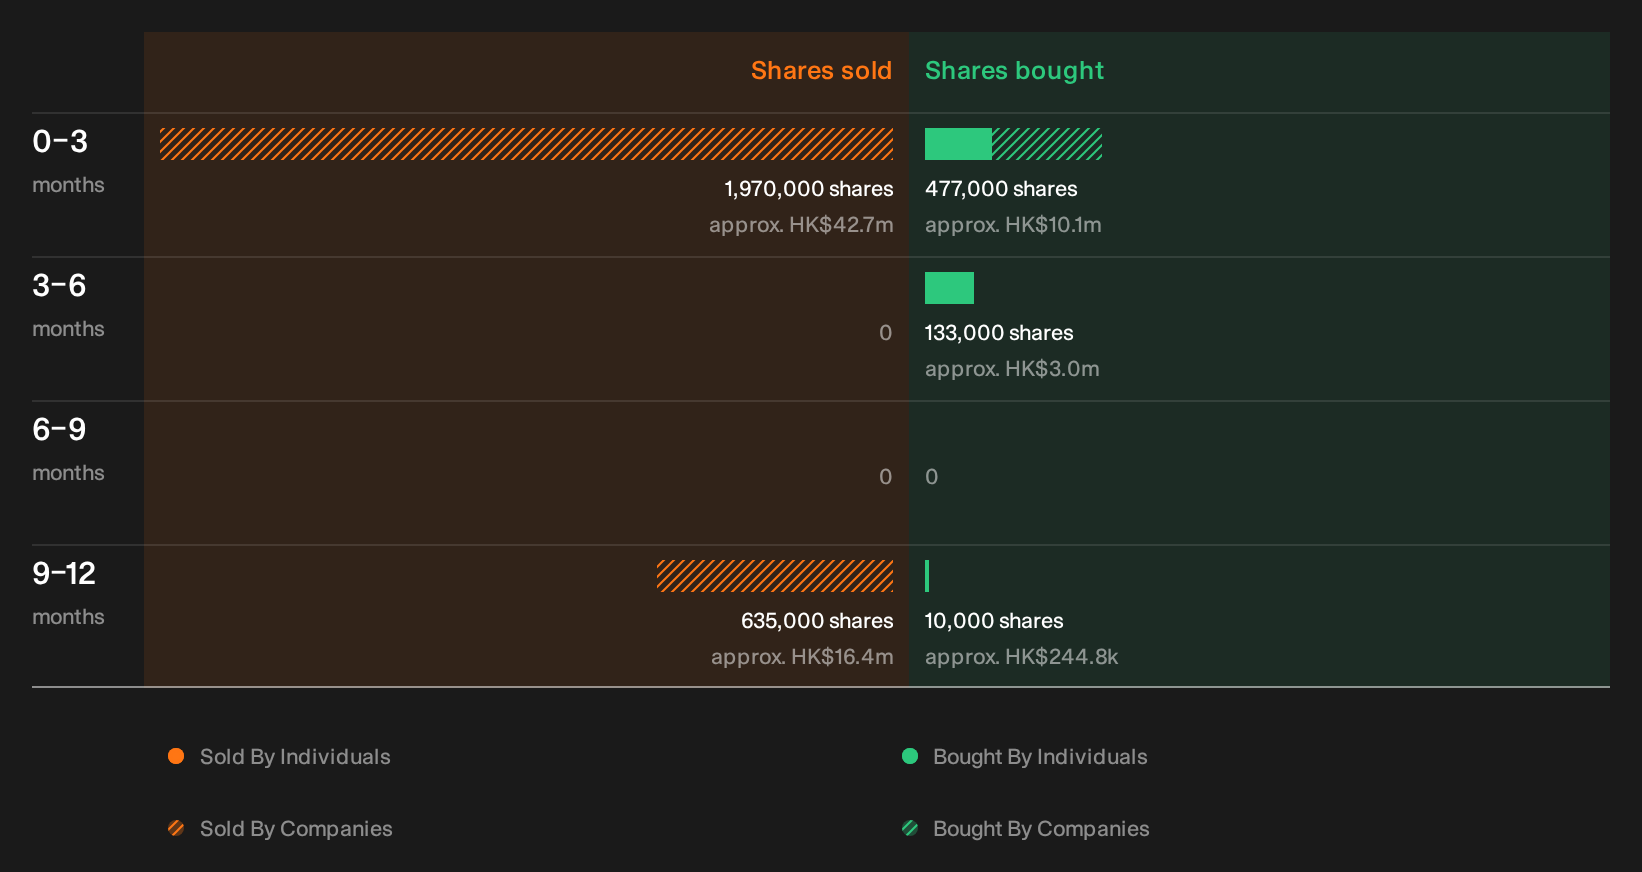Click the approx. HK$42.7m value
This screenshot has width=1642, height=872.
[x=801, y=225]
